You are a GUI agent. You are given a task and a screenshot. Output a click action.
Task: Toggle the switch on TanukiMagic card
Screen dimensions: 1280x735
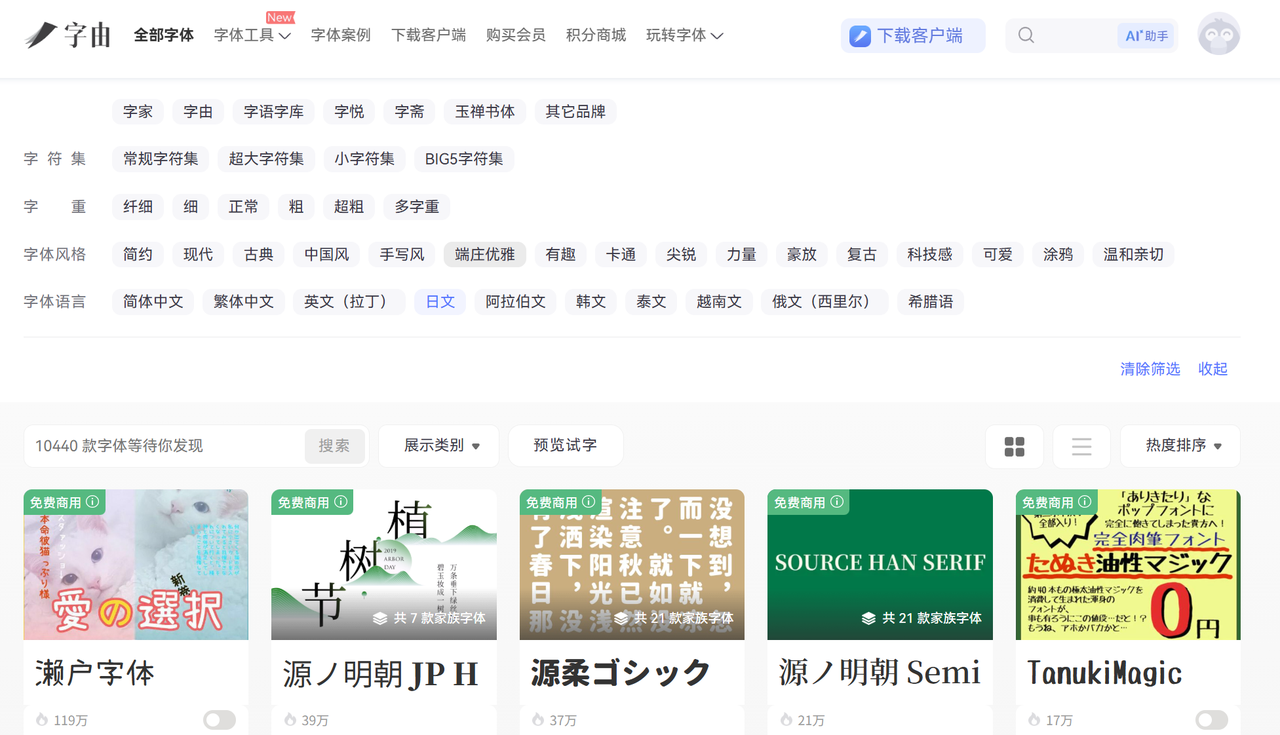(1211, 720)
